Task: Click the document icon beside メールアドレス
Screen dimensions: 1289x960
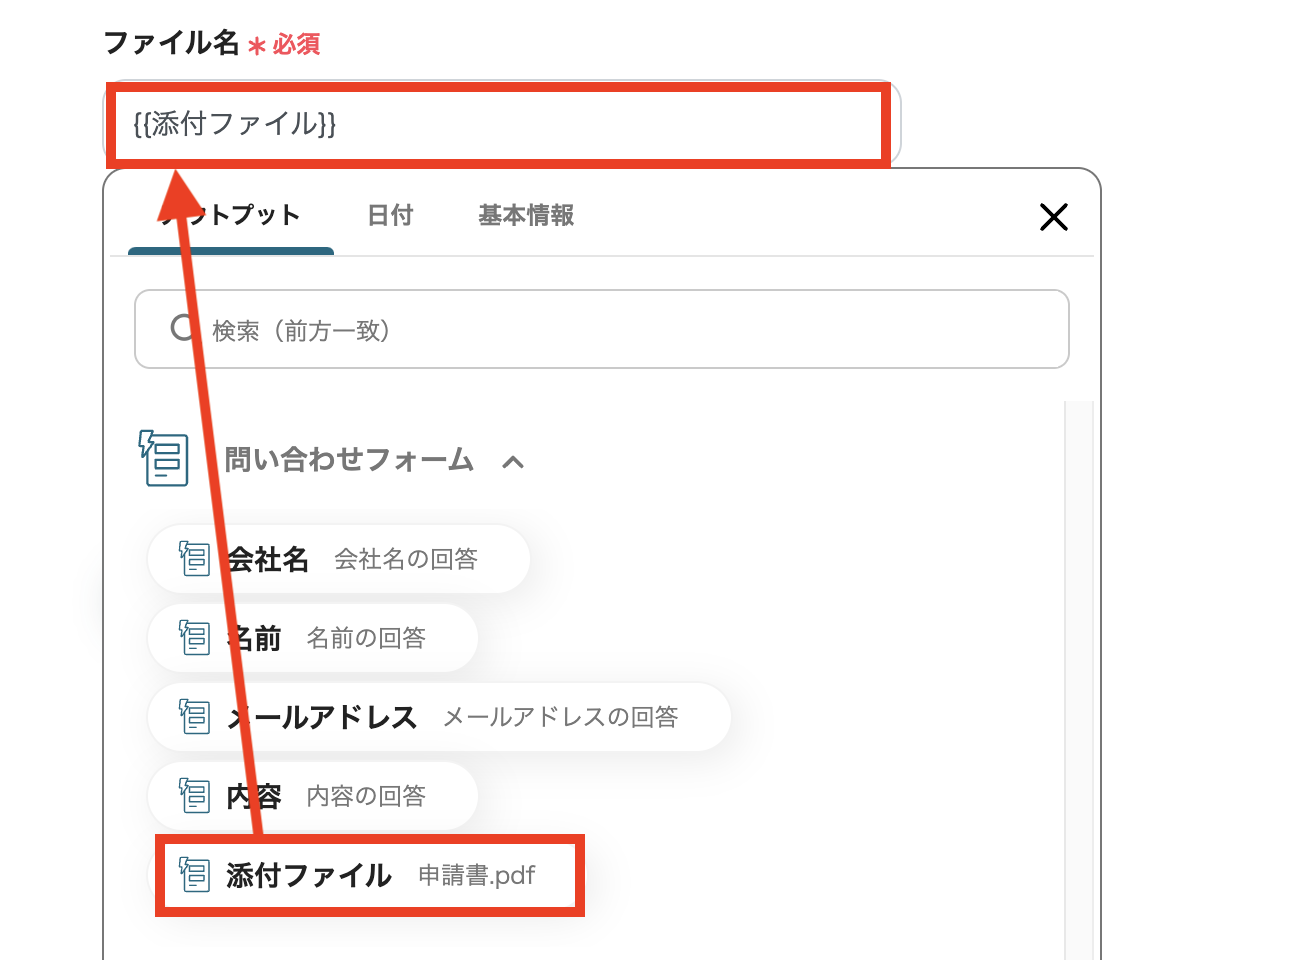Action: (193, 716)
